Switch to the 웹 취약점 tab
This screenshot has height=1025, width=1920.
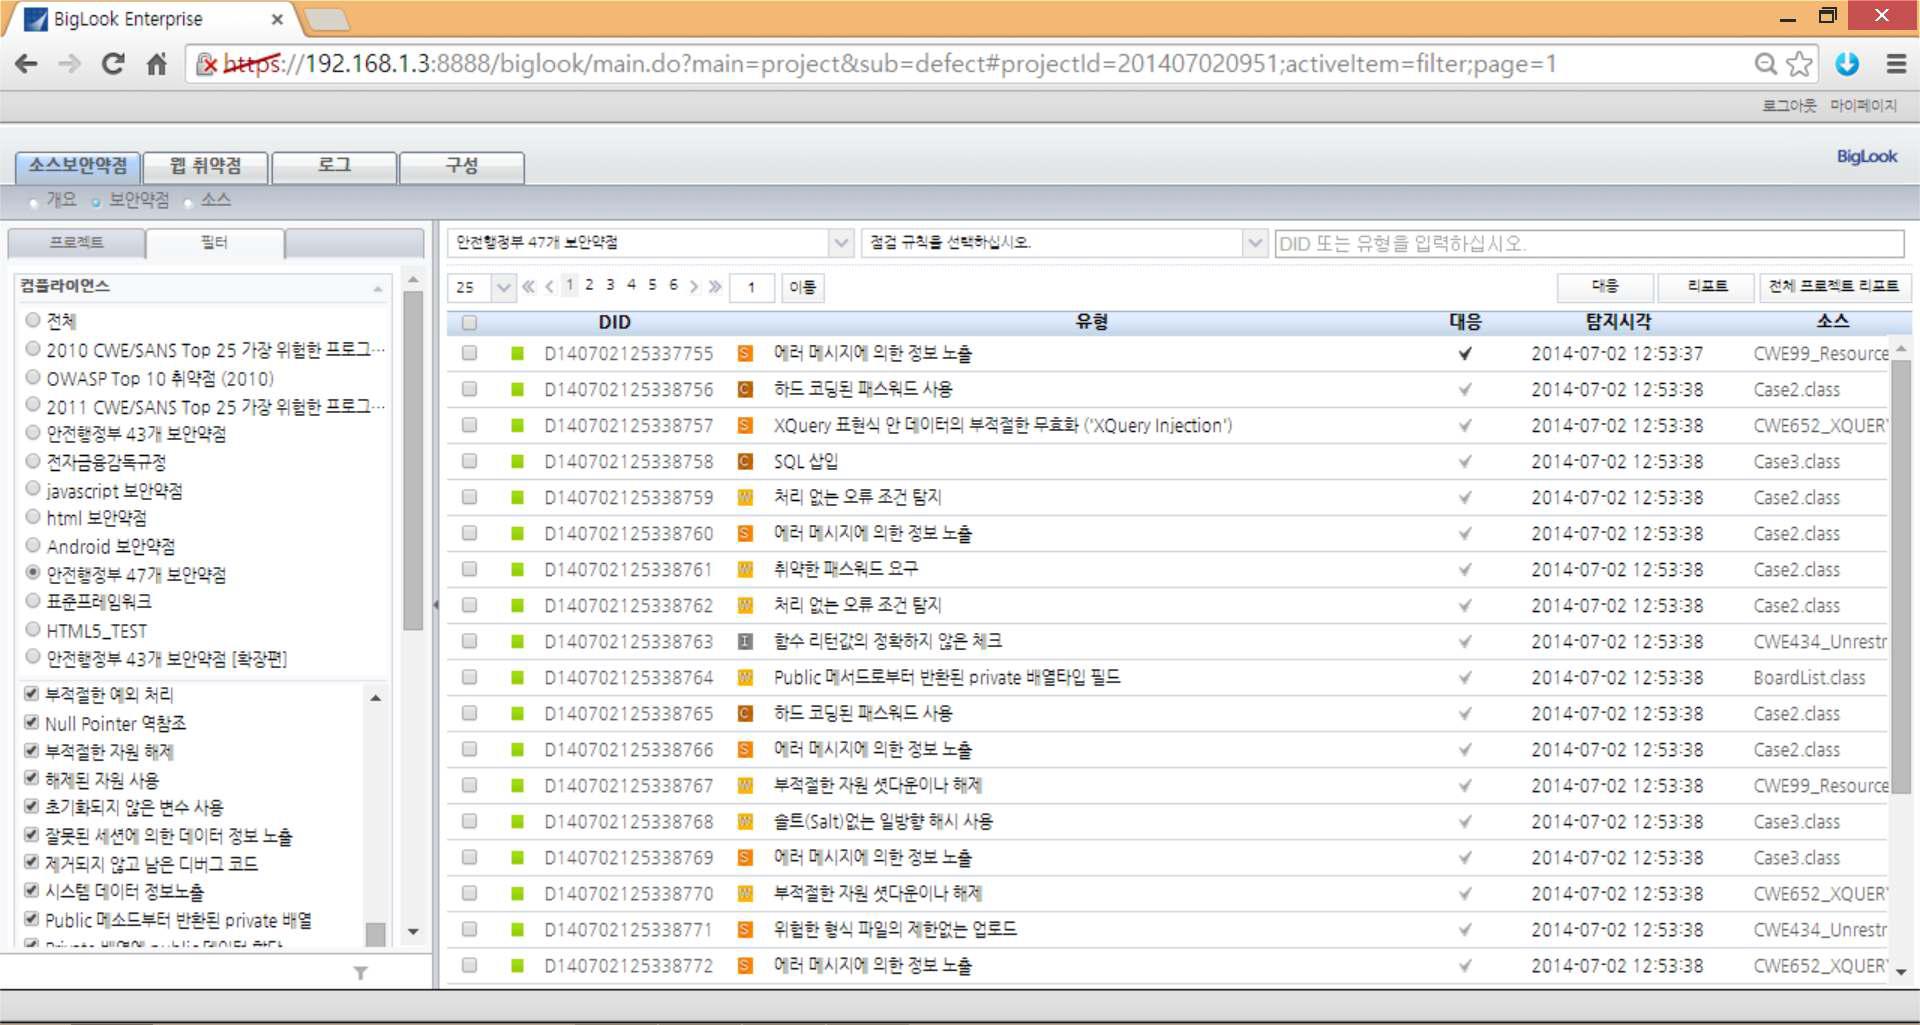pos(206,166)
